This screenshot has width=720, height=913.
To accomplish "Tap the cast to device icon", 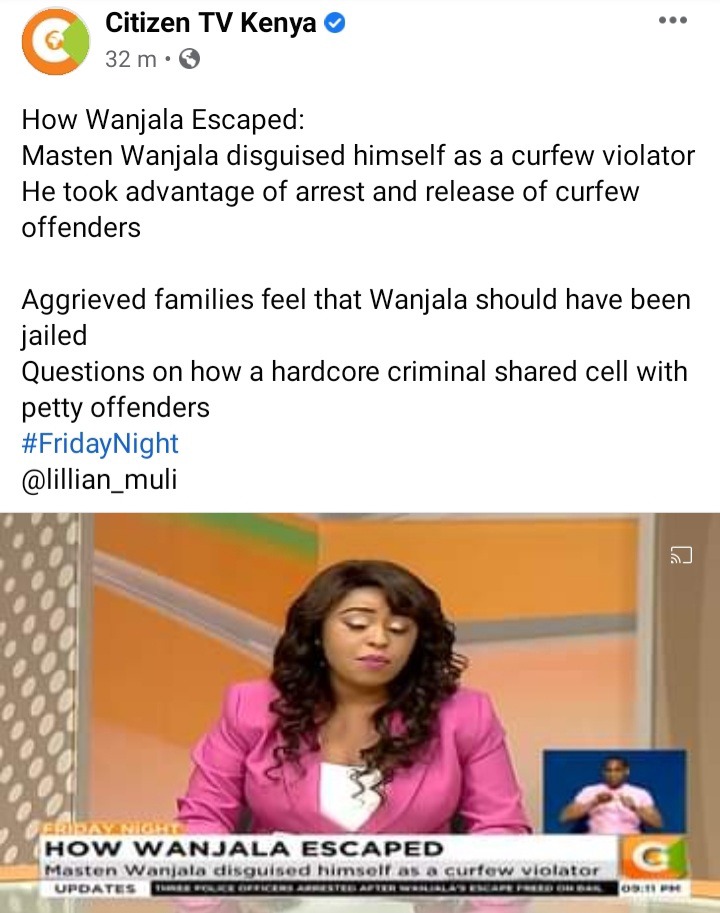I will pyautogui.click(x=681, y=555).
